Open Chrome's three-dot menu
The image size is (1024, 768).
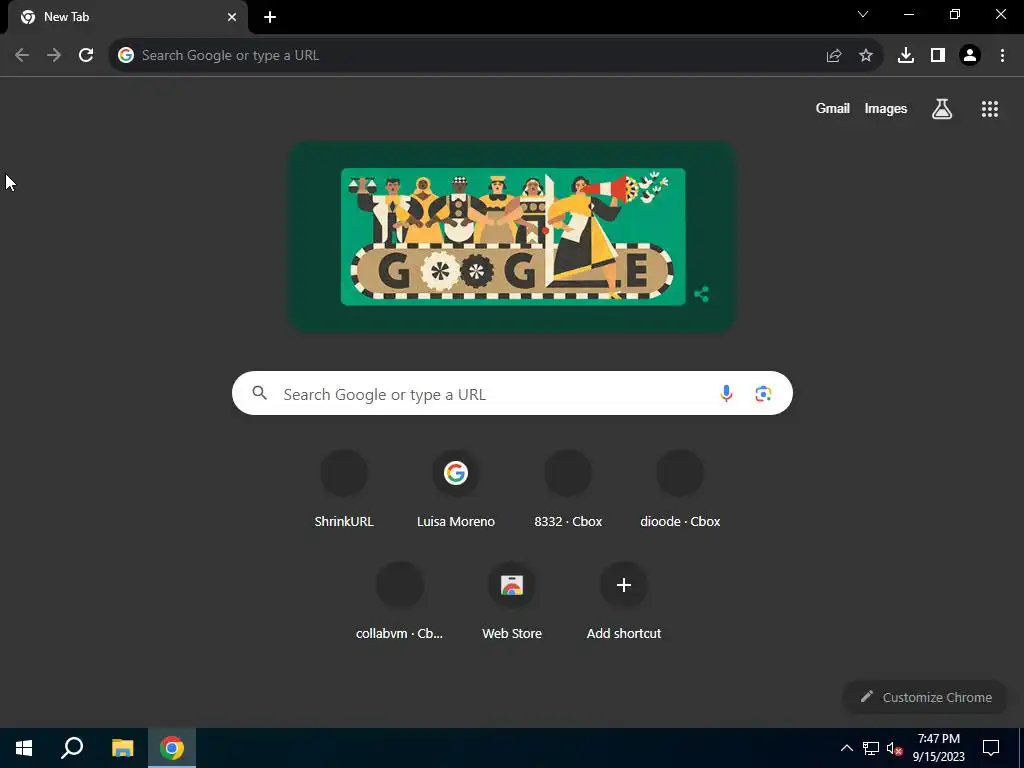1002,56
